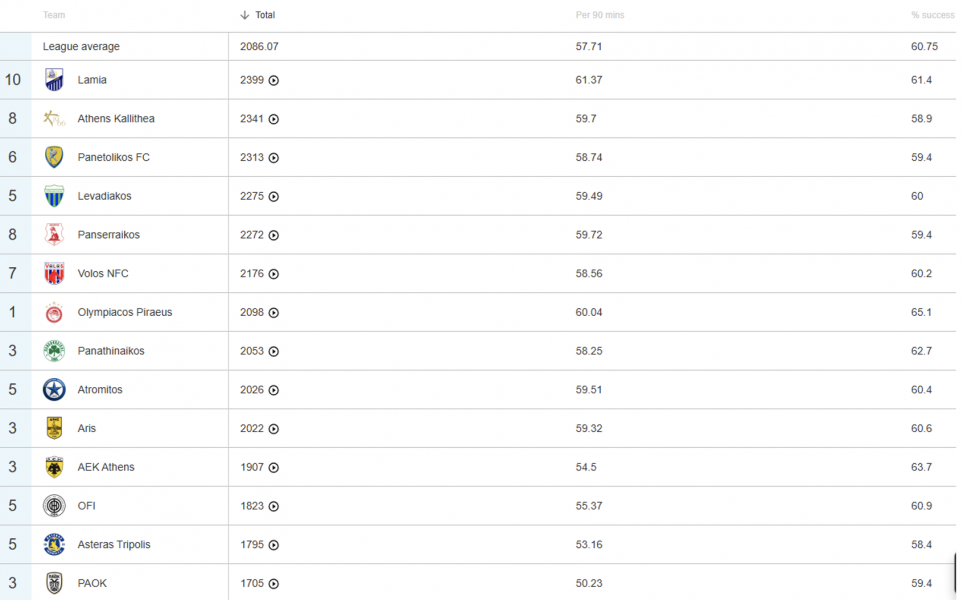Image resolution: width=963 pixels, height=600 pixels.
Task: Sort by % success column header
Action: [932, 15]
